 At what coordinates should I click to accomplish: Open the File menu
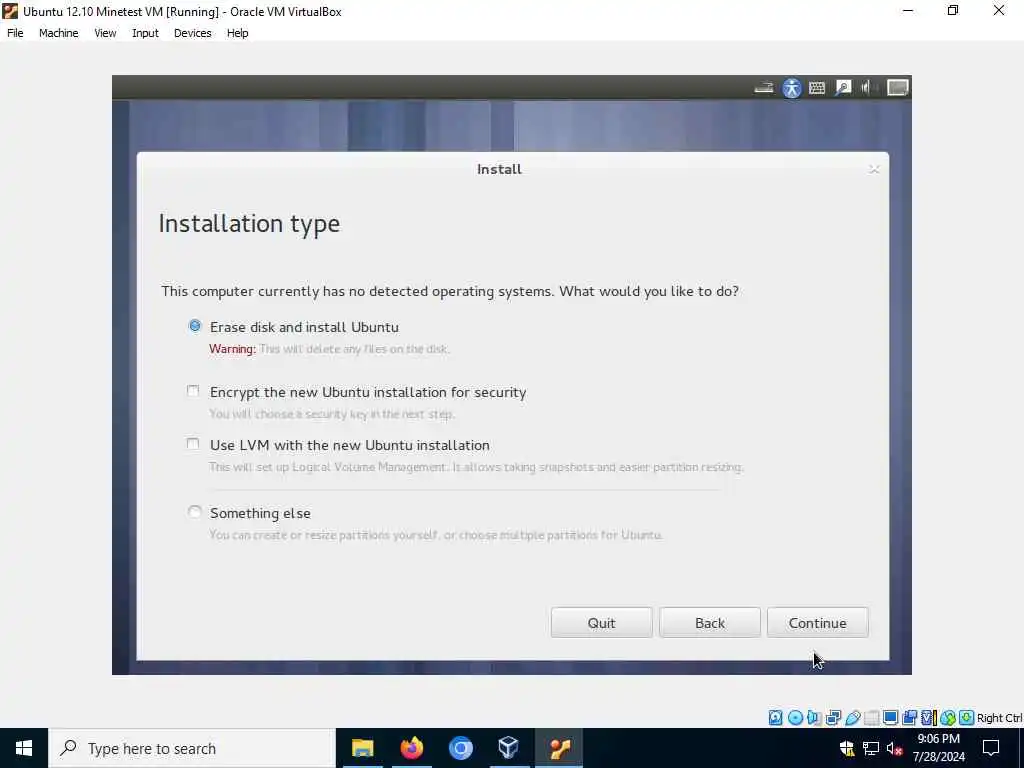click(x=15, y=33)
